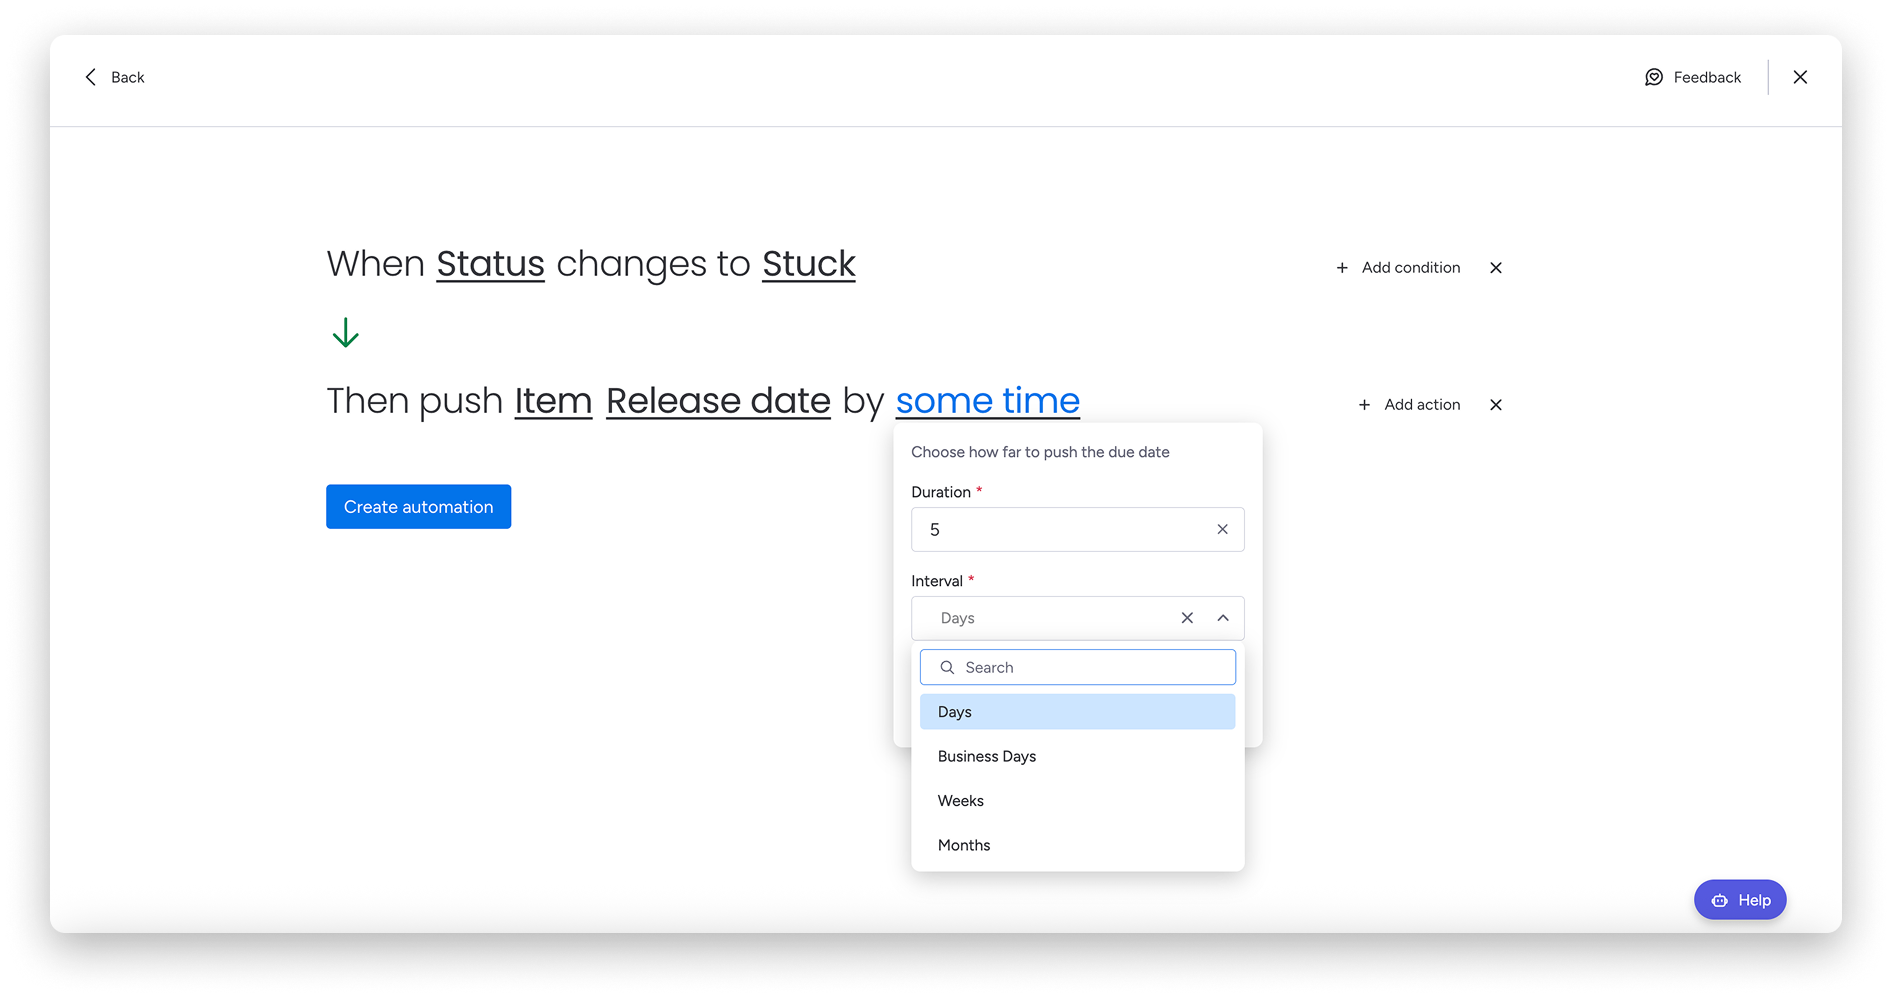Open the Stuck status value selector
Viewport: 1892px width, 998px height.
(x=808, y=264)
